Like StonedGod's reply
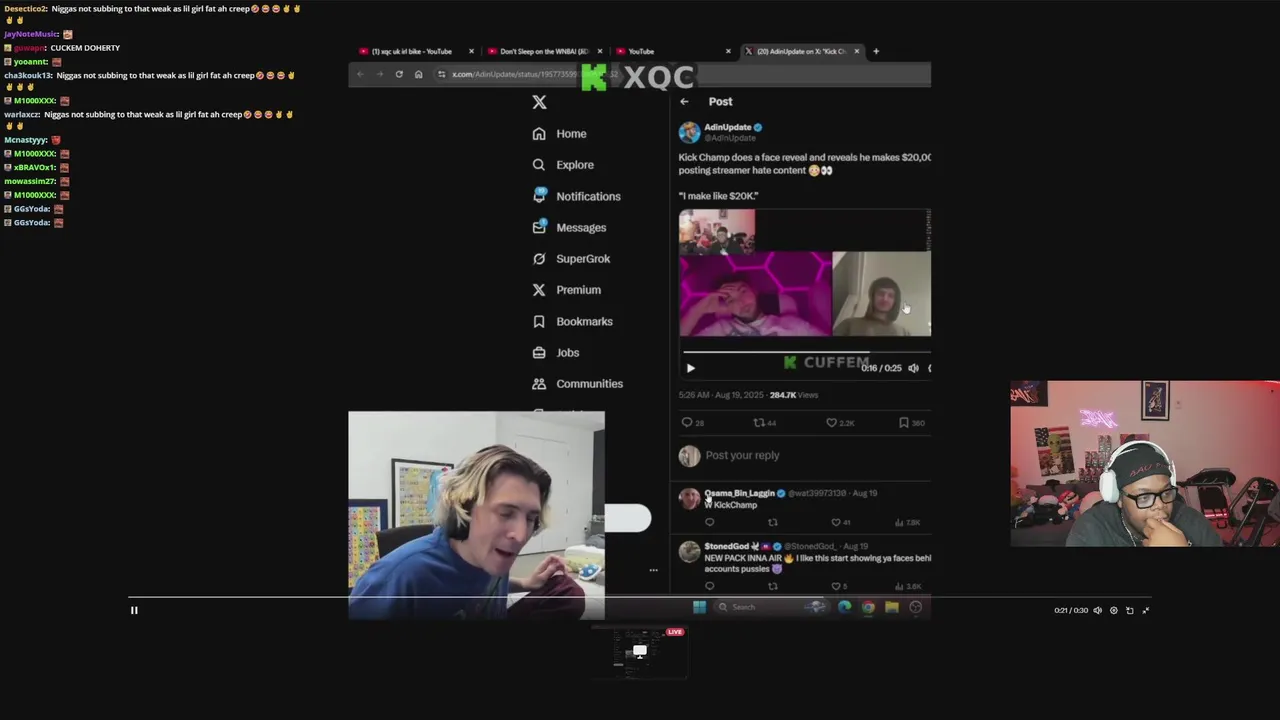The image size is (1280, 720). [836, 586]
